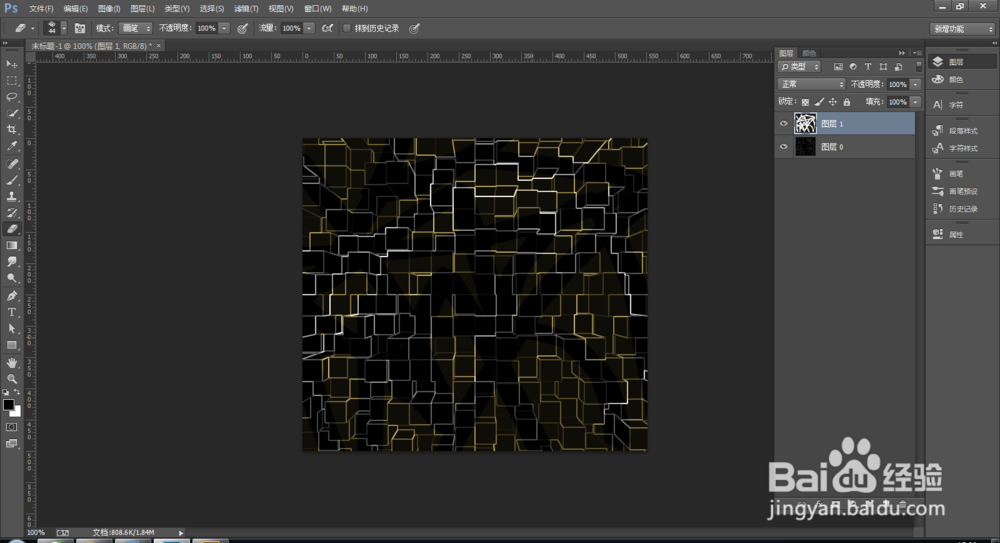This screenshot has width=1000, height=543.
Task: Filter layers by adjustment layers
Action: (x=853, y=66)
